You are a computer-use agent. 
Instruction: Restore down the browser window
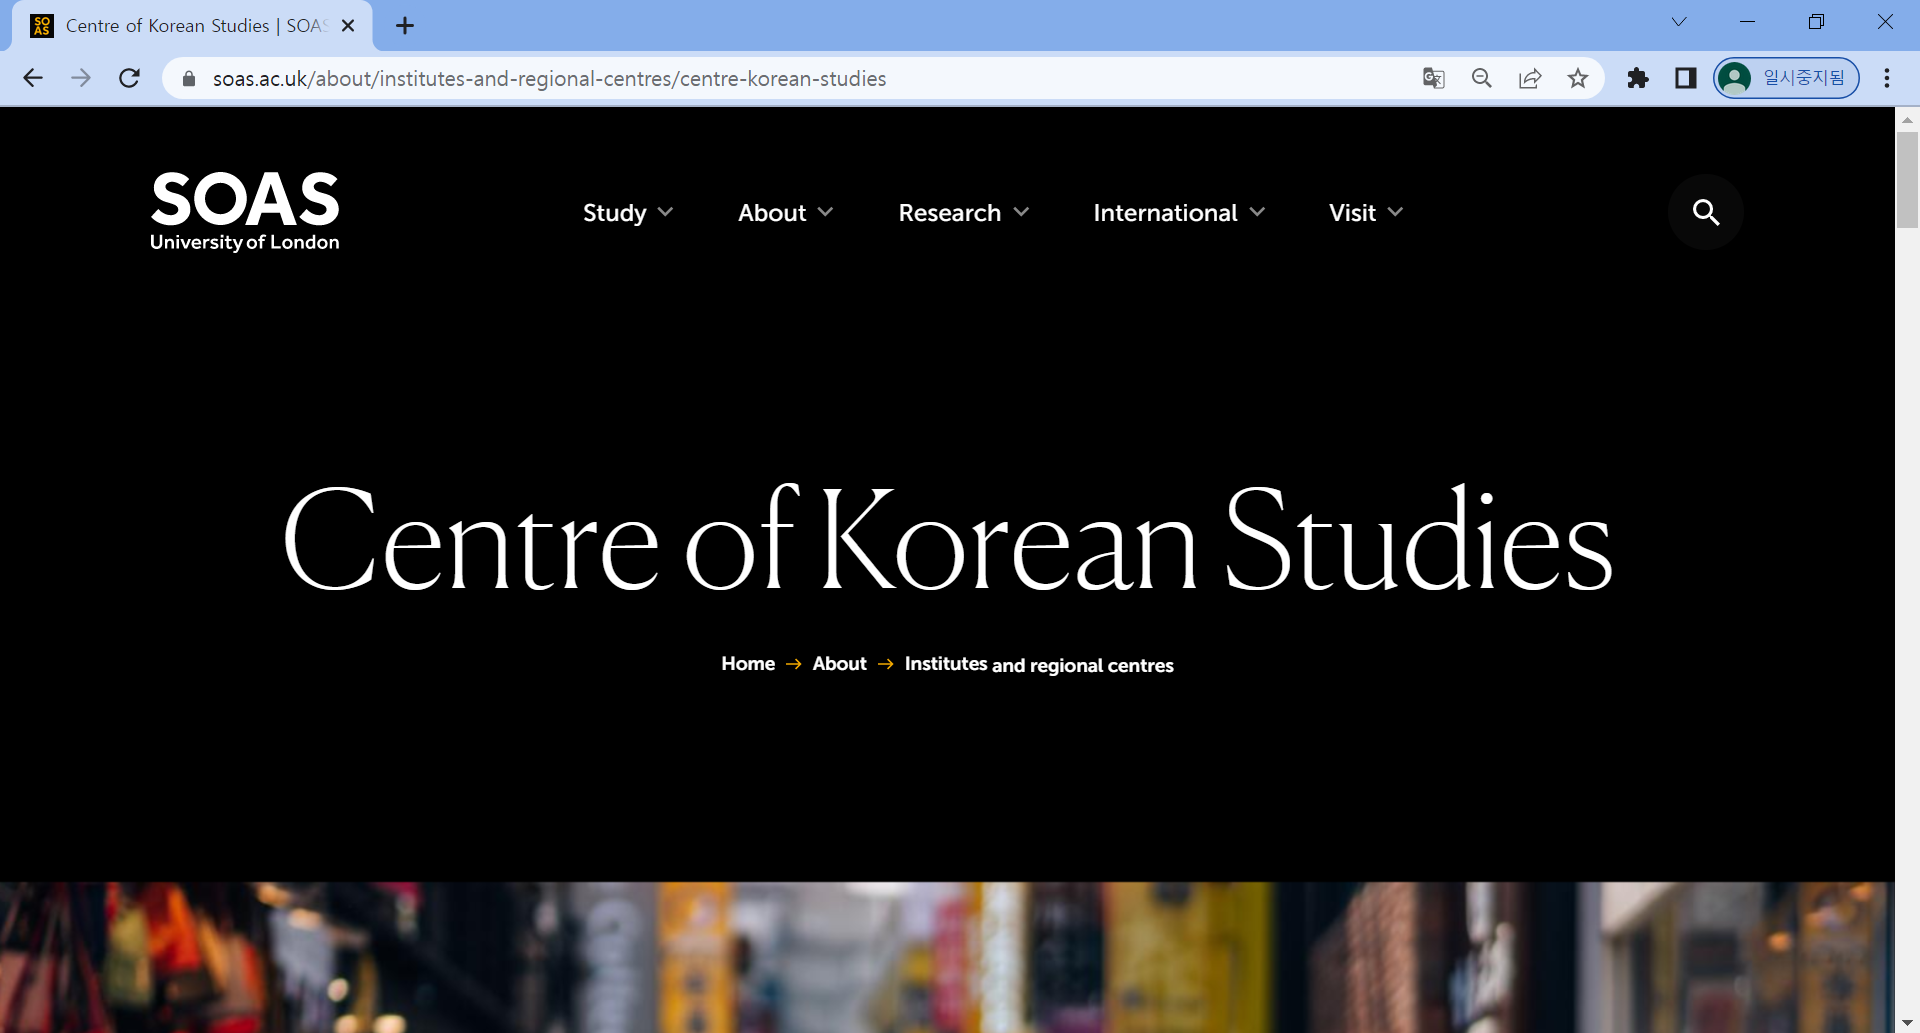tap(1817, 22)
